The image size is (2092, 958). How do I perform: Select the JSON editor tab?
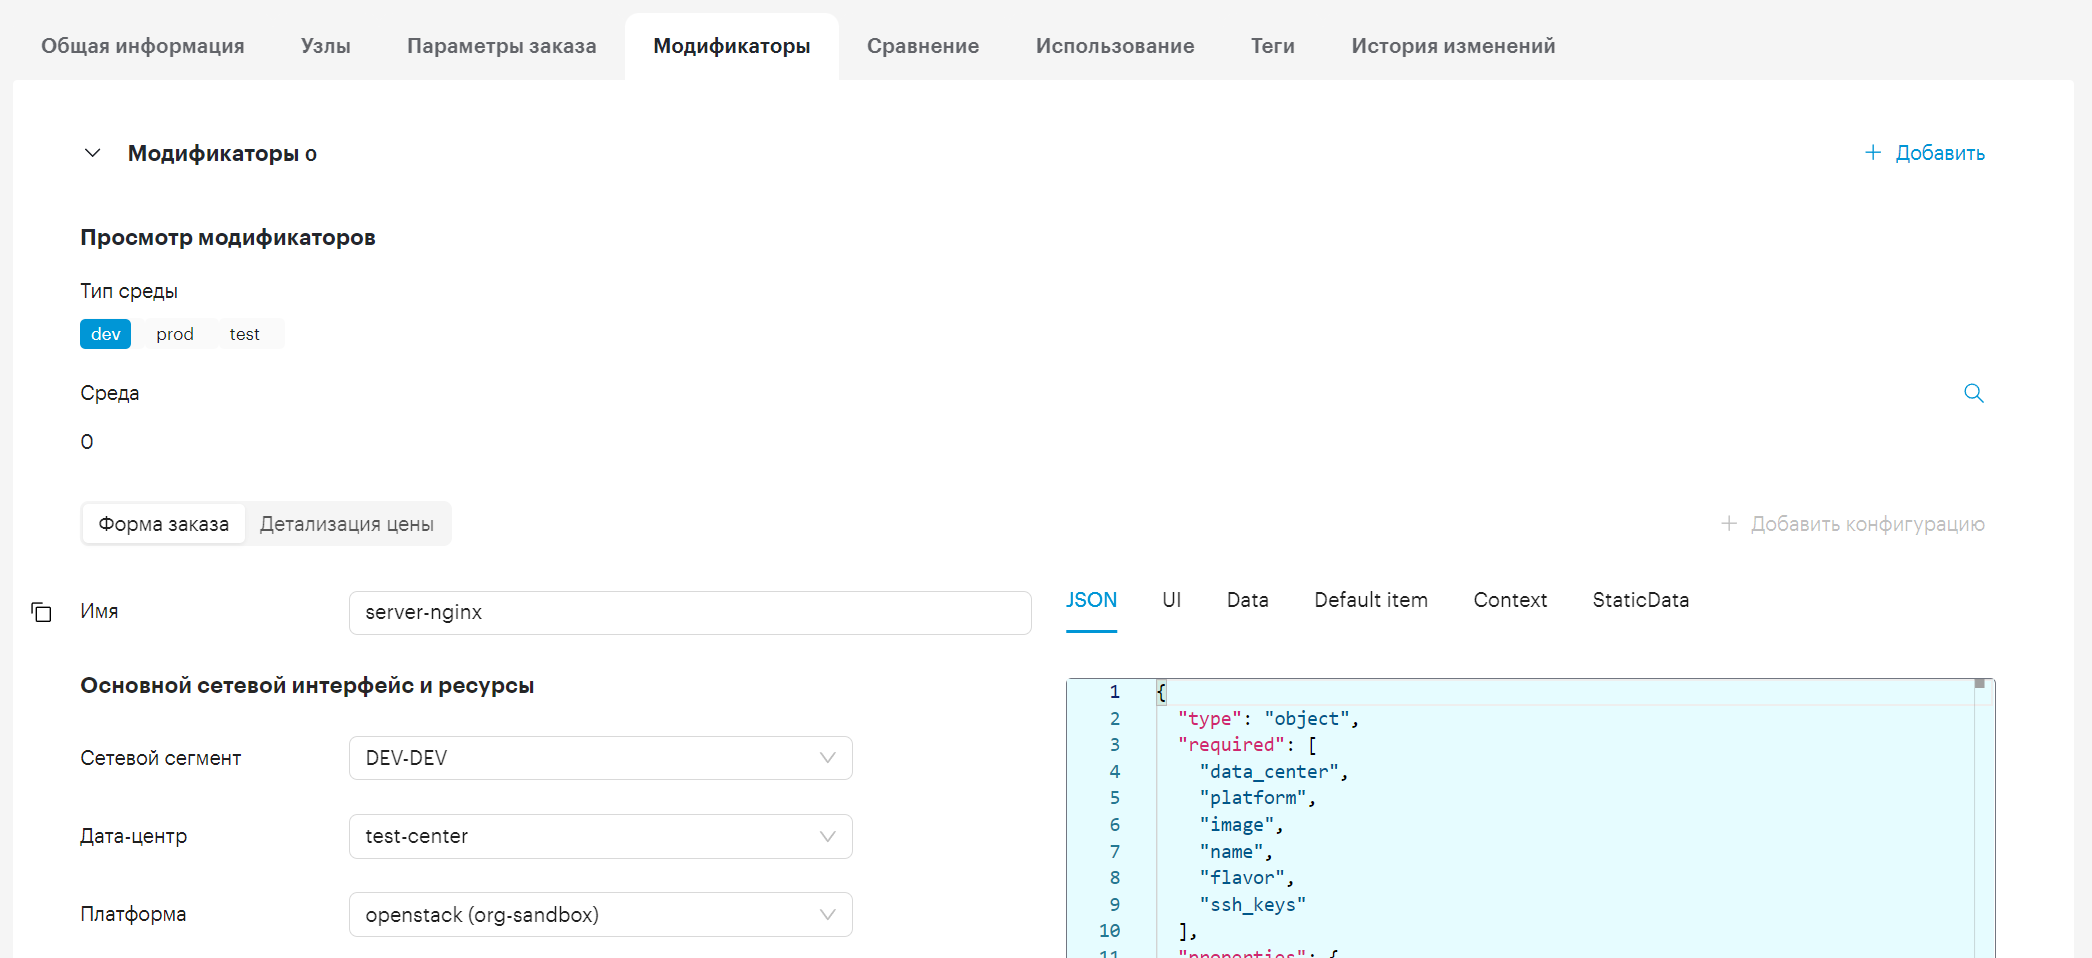[1091, 600]
